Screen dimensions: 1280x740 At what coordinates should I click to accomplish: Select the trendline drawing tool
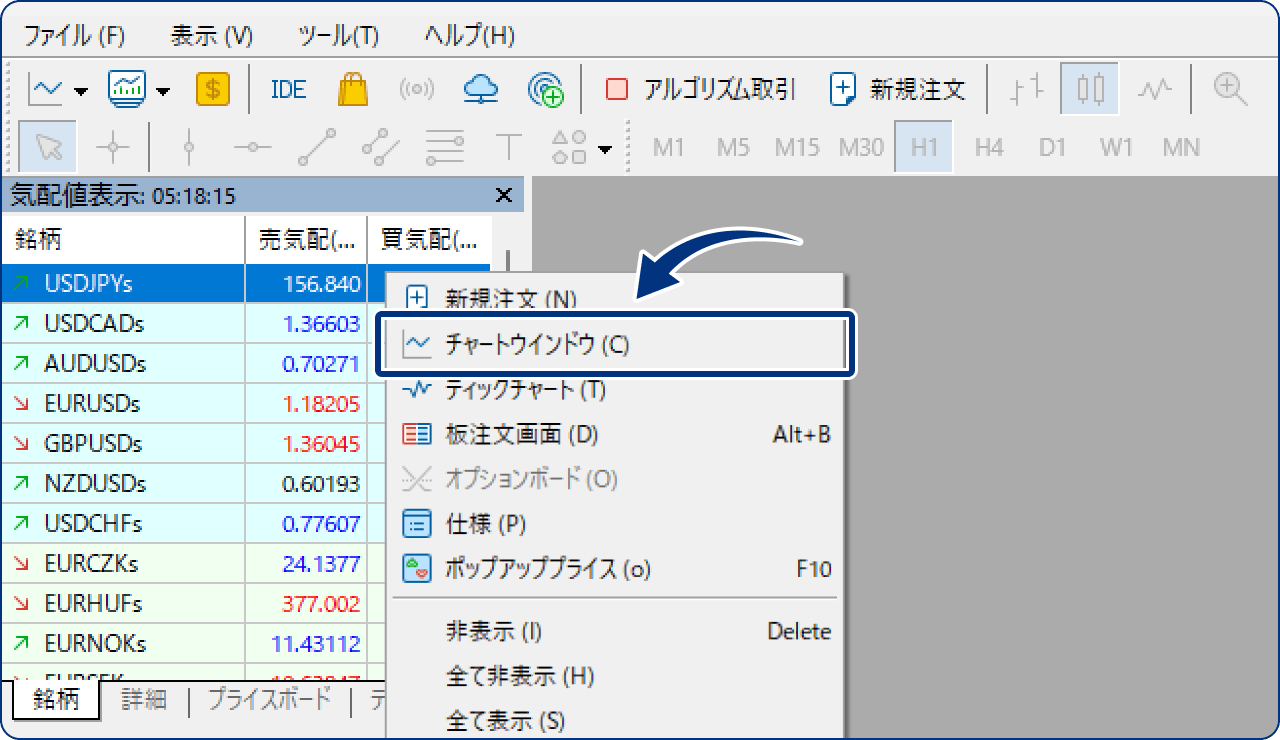click(317, 148)
